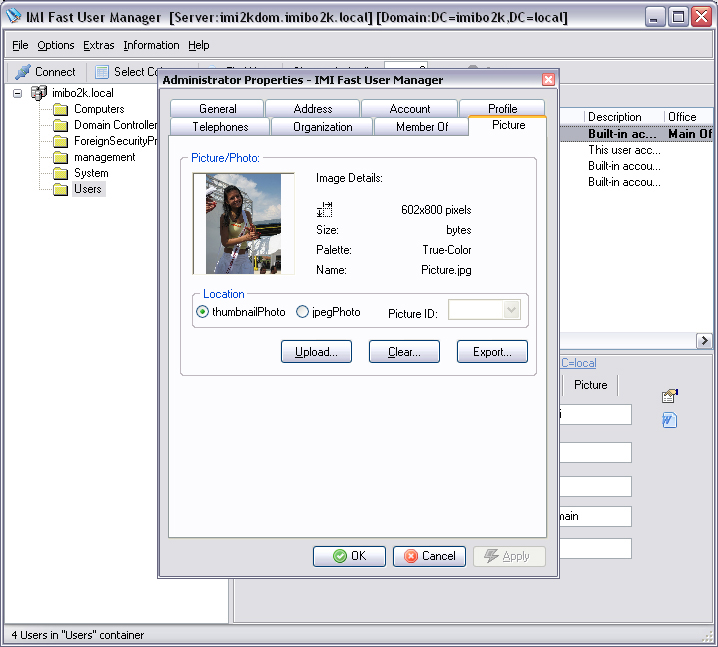
Task: Click the ForeignSecurityPrincipals folder icon
Action: click(x=60, y=141)
